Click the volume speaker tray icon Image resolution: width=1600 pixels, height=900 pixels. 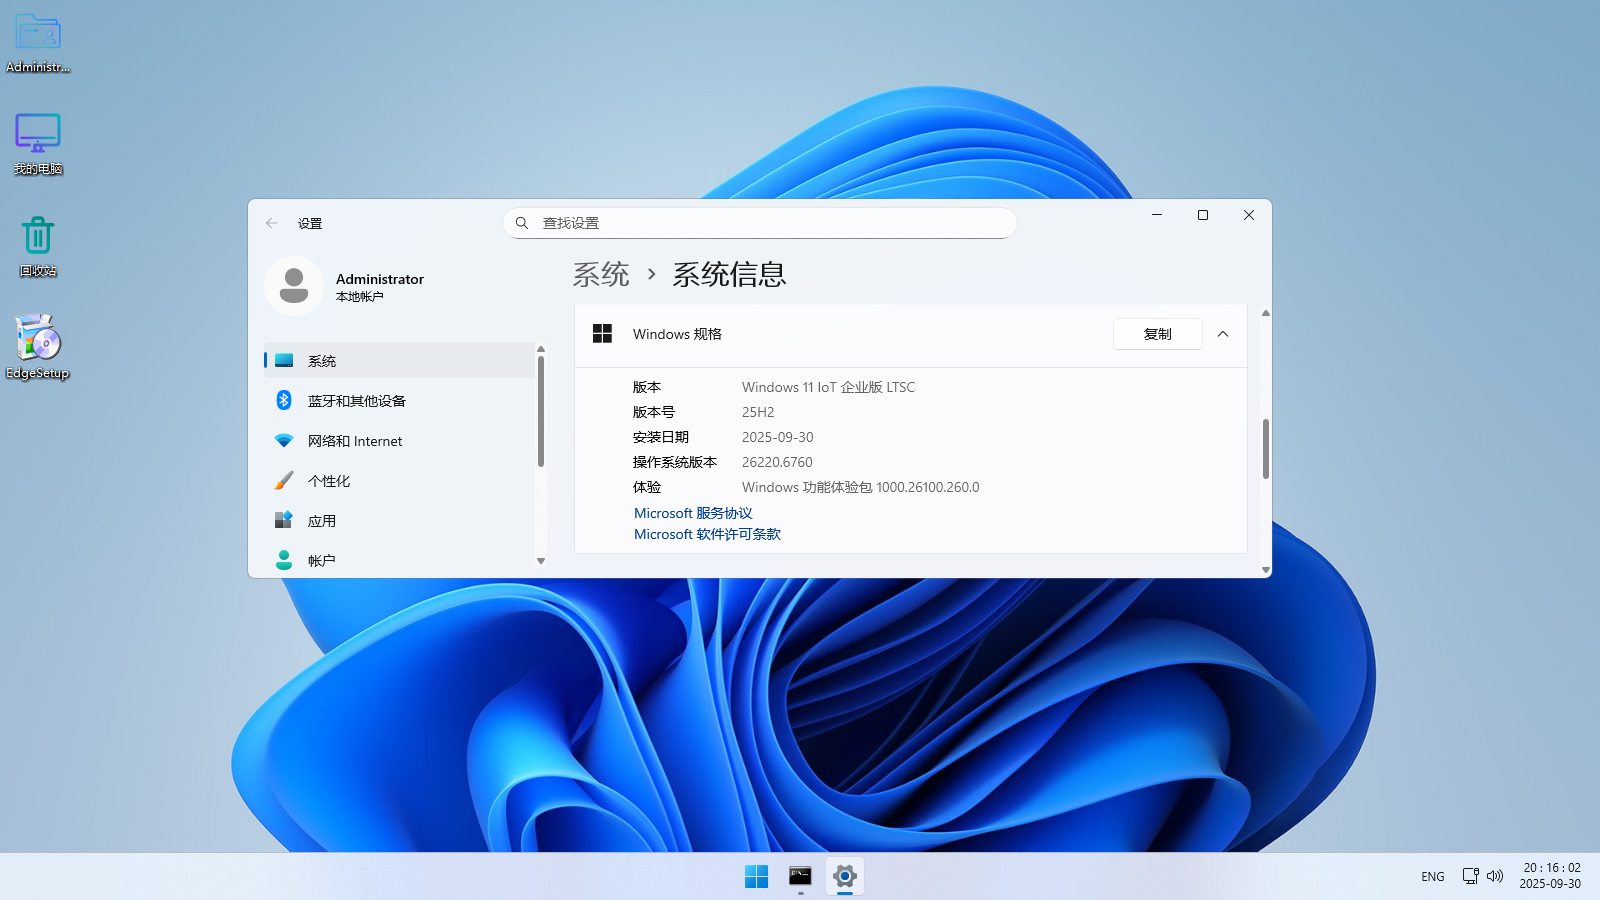(x=1495, y=876)
